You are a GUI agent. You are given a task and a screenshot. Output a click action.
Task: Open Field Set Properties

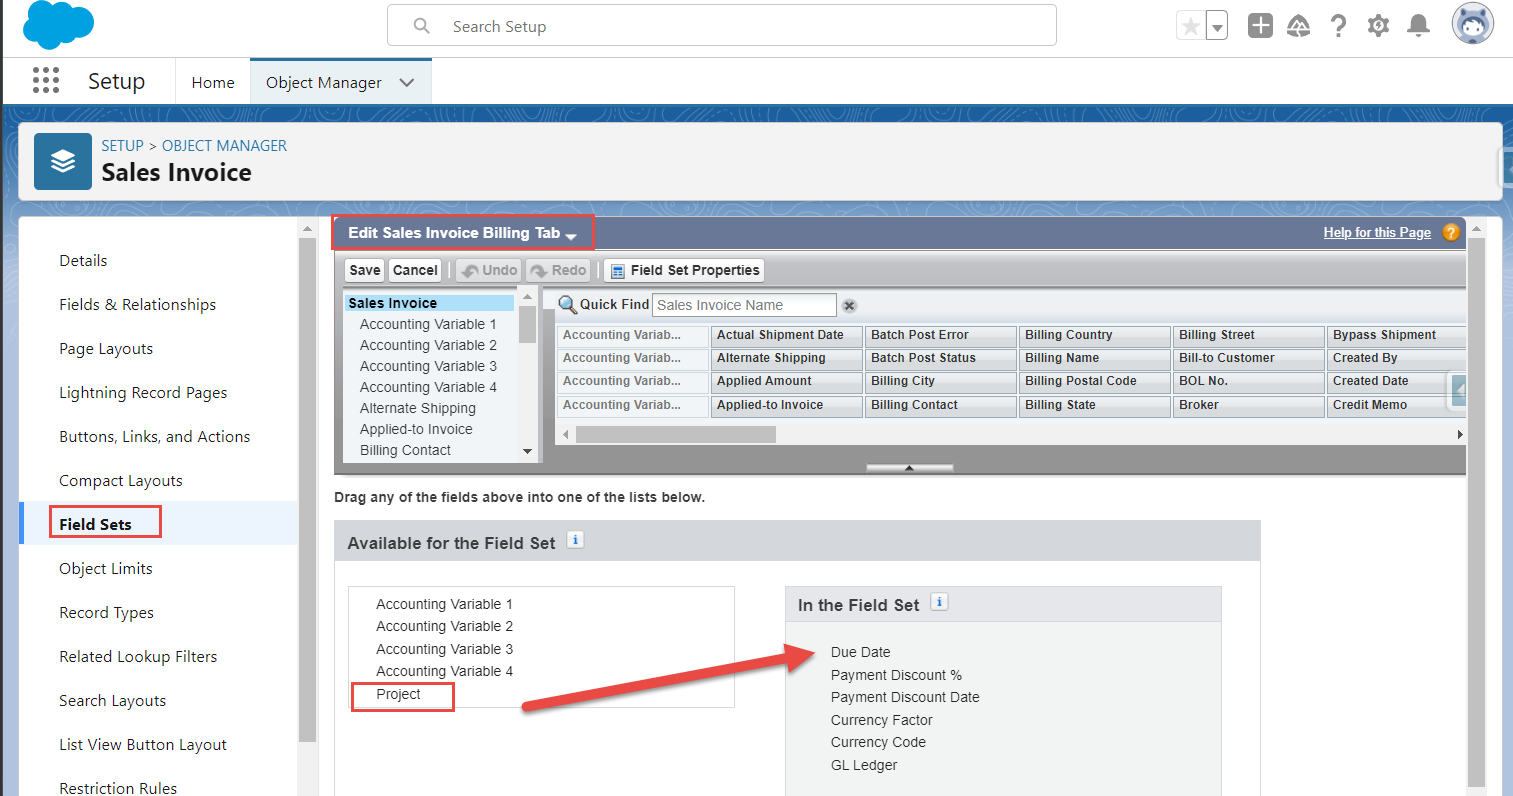pyautogui.click(x=684, y=270)
